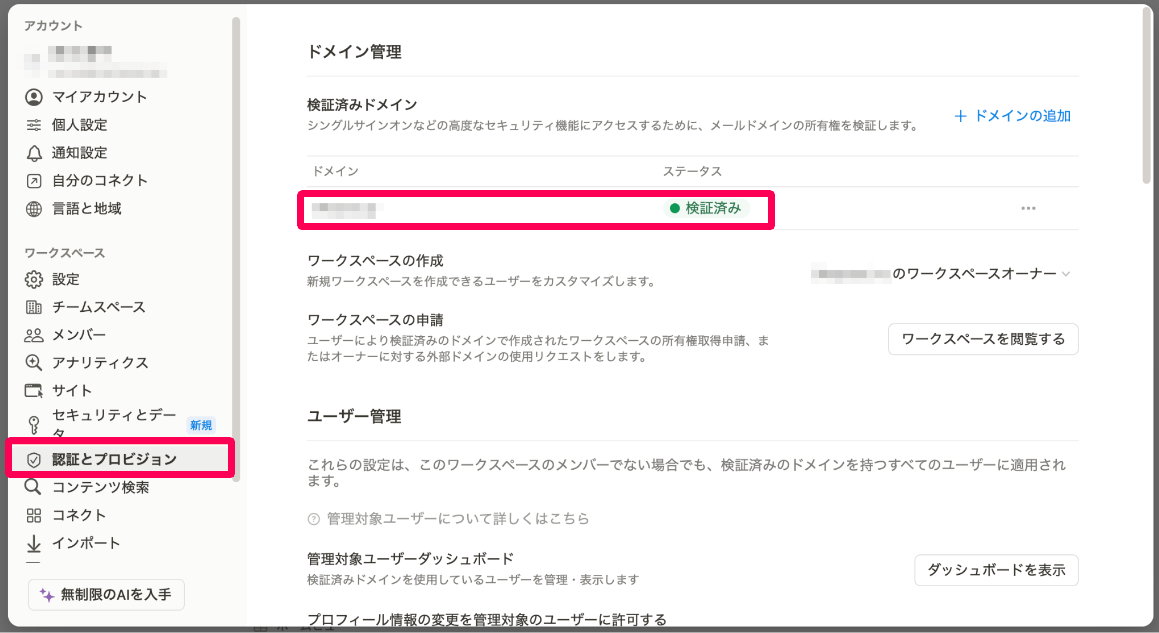Click the language and region globe icon

[x=34, y=209]
